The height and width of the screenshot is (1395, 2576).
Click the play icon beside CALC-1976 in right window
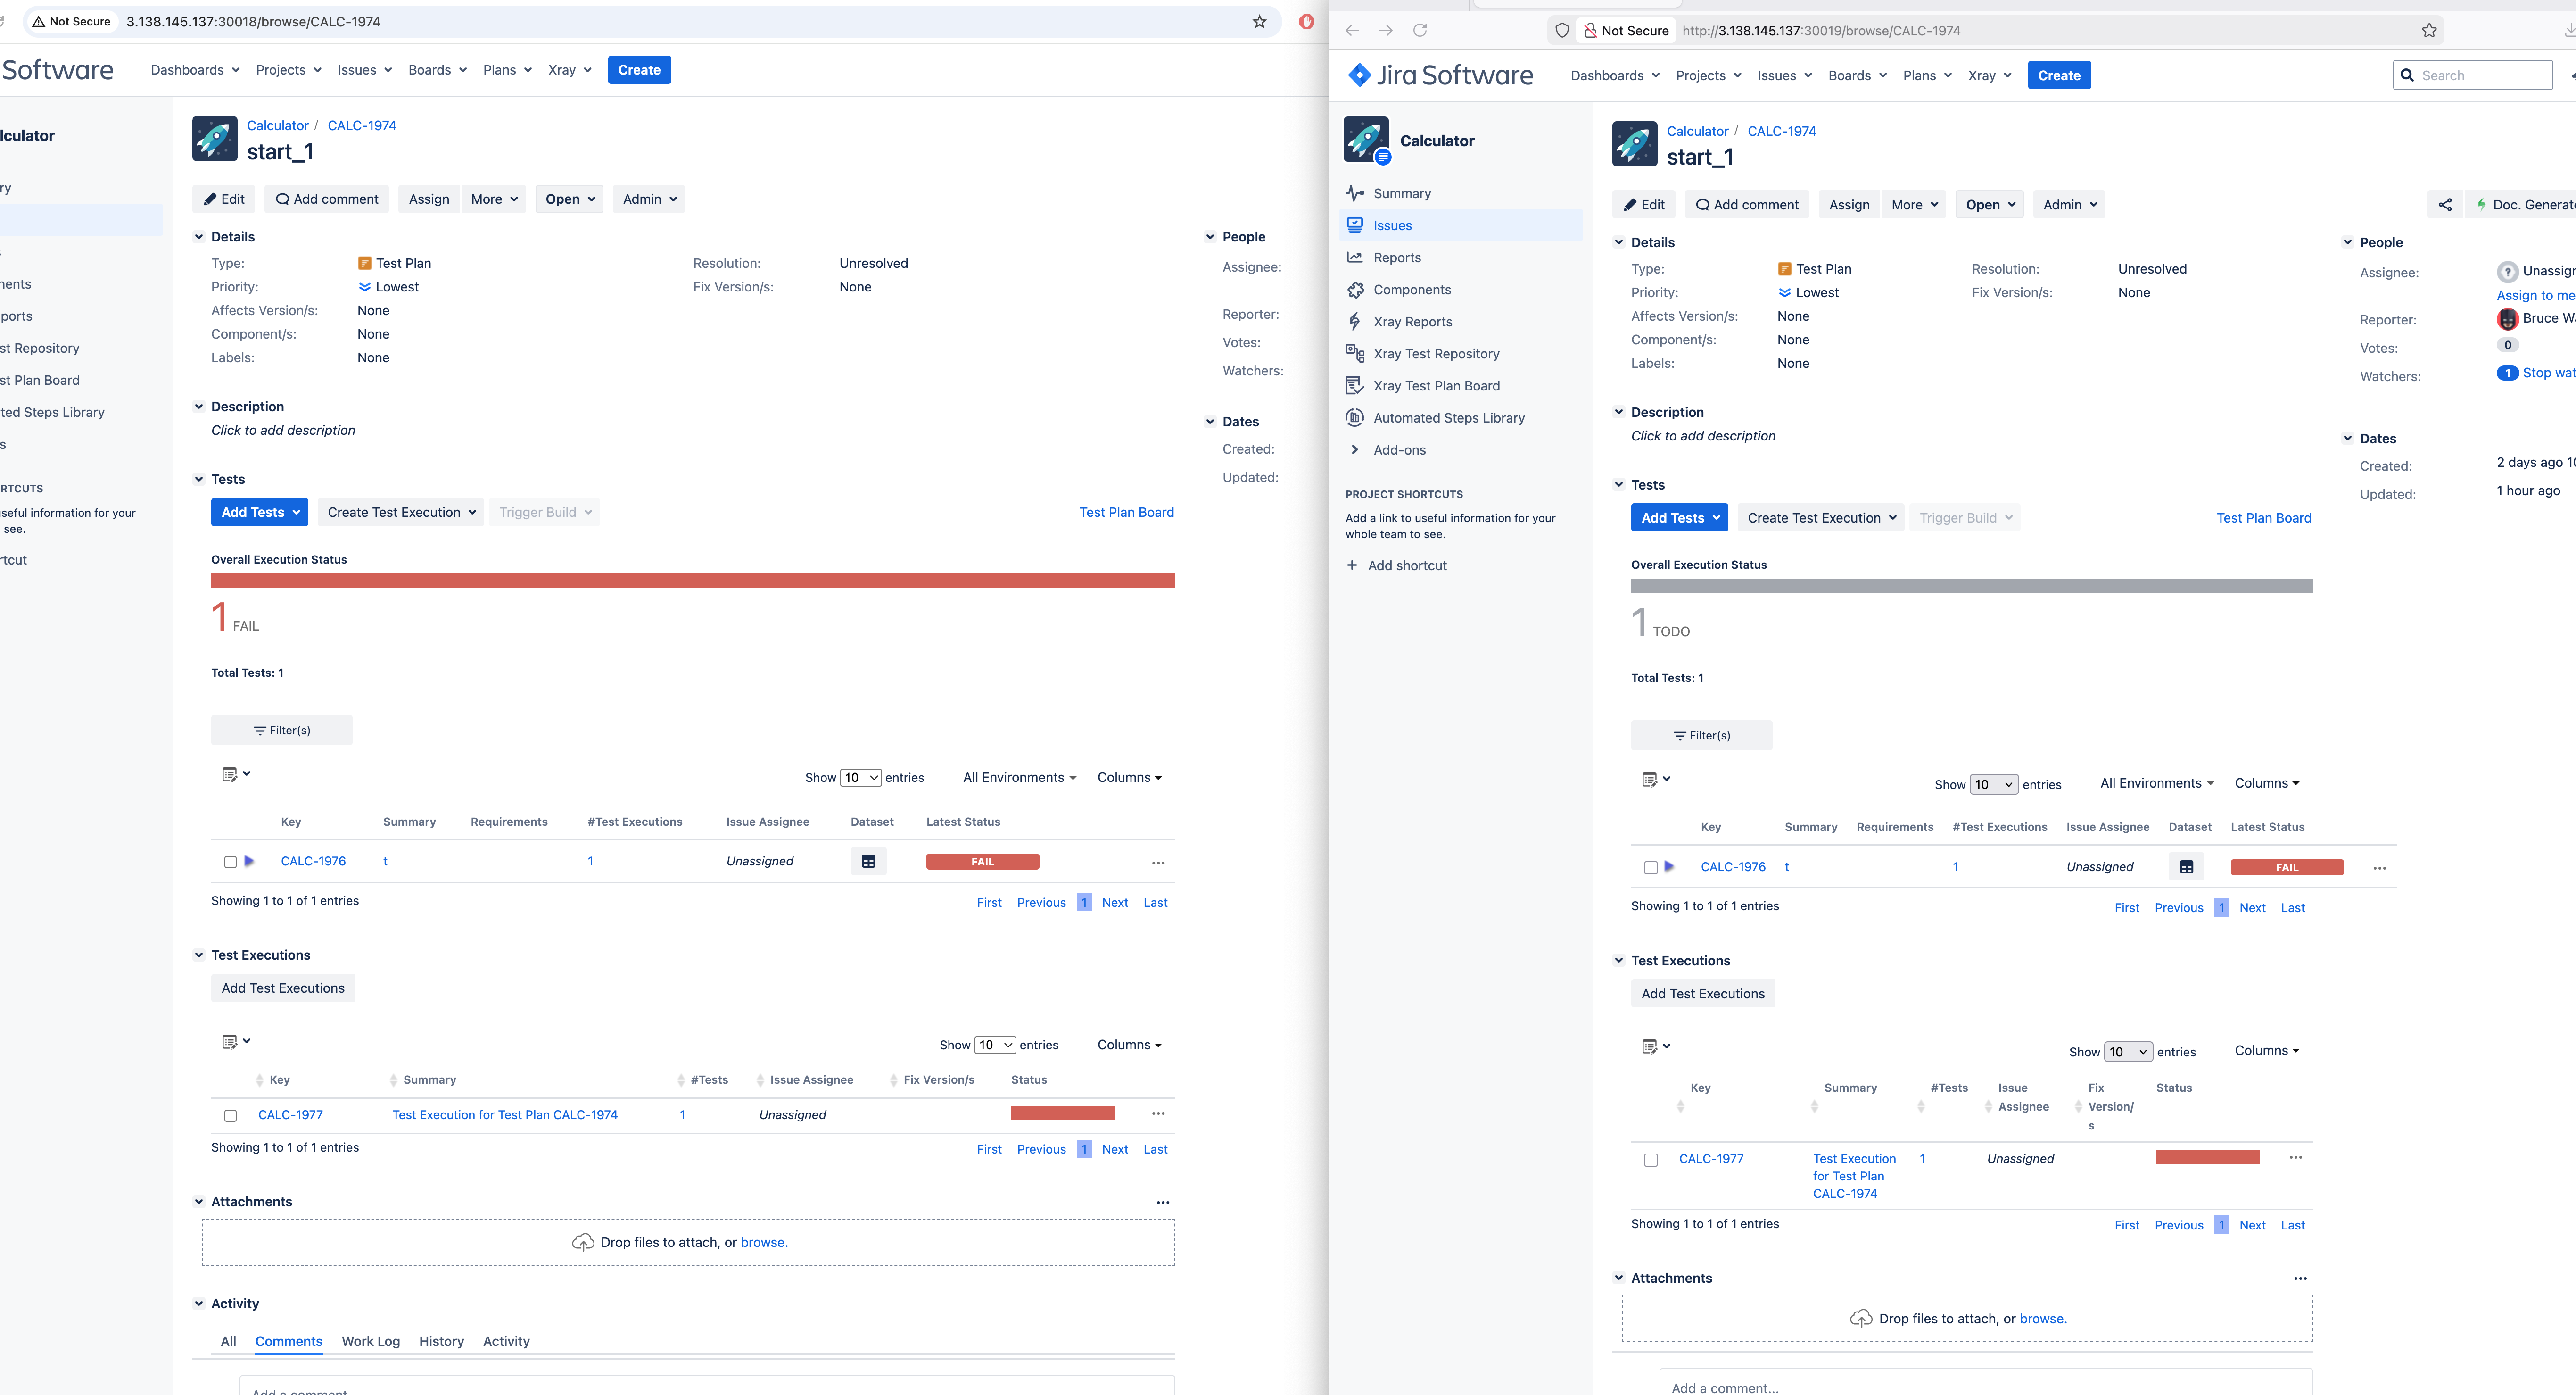click(x=1669, y=867)
